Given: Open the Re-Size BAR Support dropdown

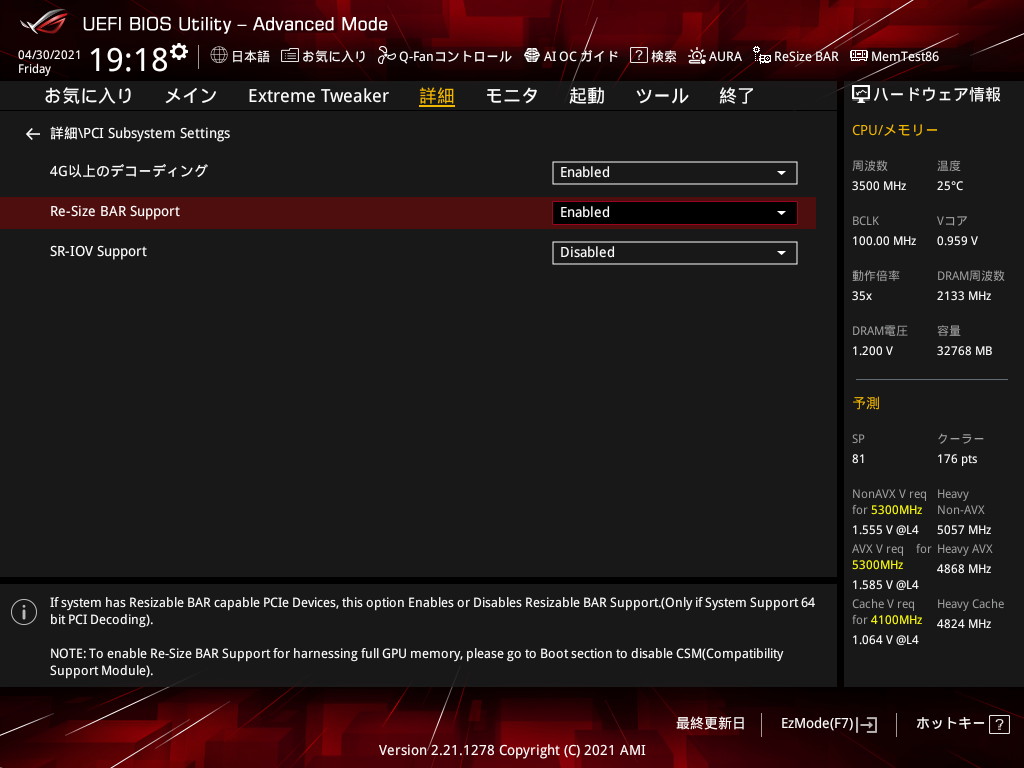Looking at the screenshot, I should pyautogui.click(x=675, y=213).
